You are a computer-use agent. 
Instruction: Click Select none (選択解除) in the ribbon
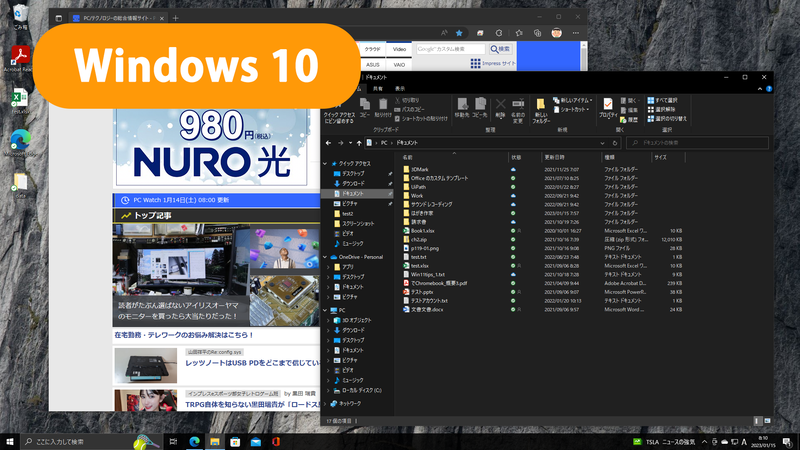click(661, 110)
